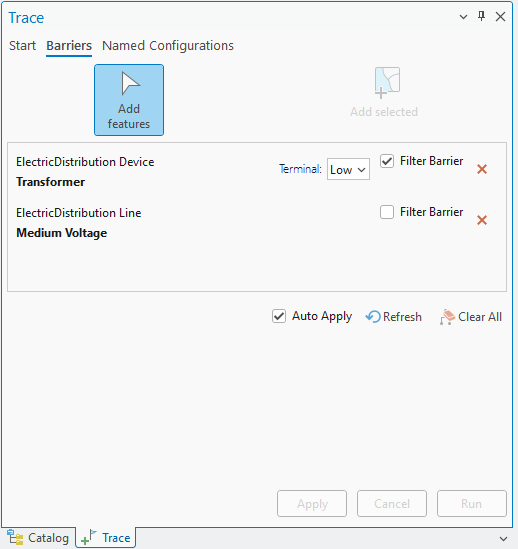Viewport: 518px width, 549px height.
Task: Open the Named Configurations tab
Action: click(x=168, y=46)
